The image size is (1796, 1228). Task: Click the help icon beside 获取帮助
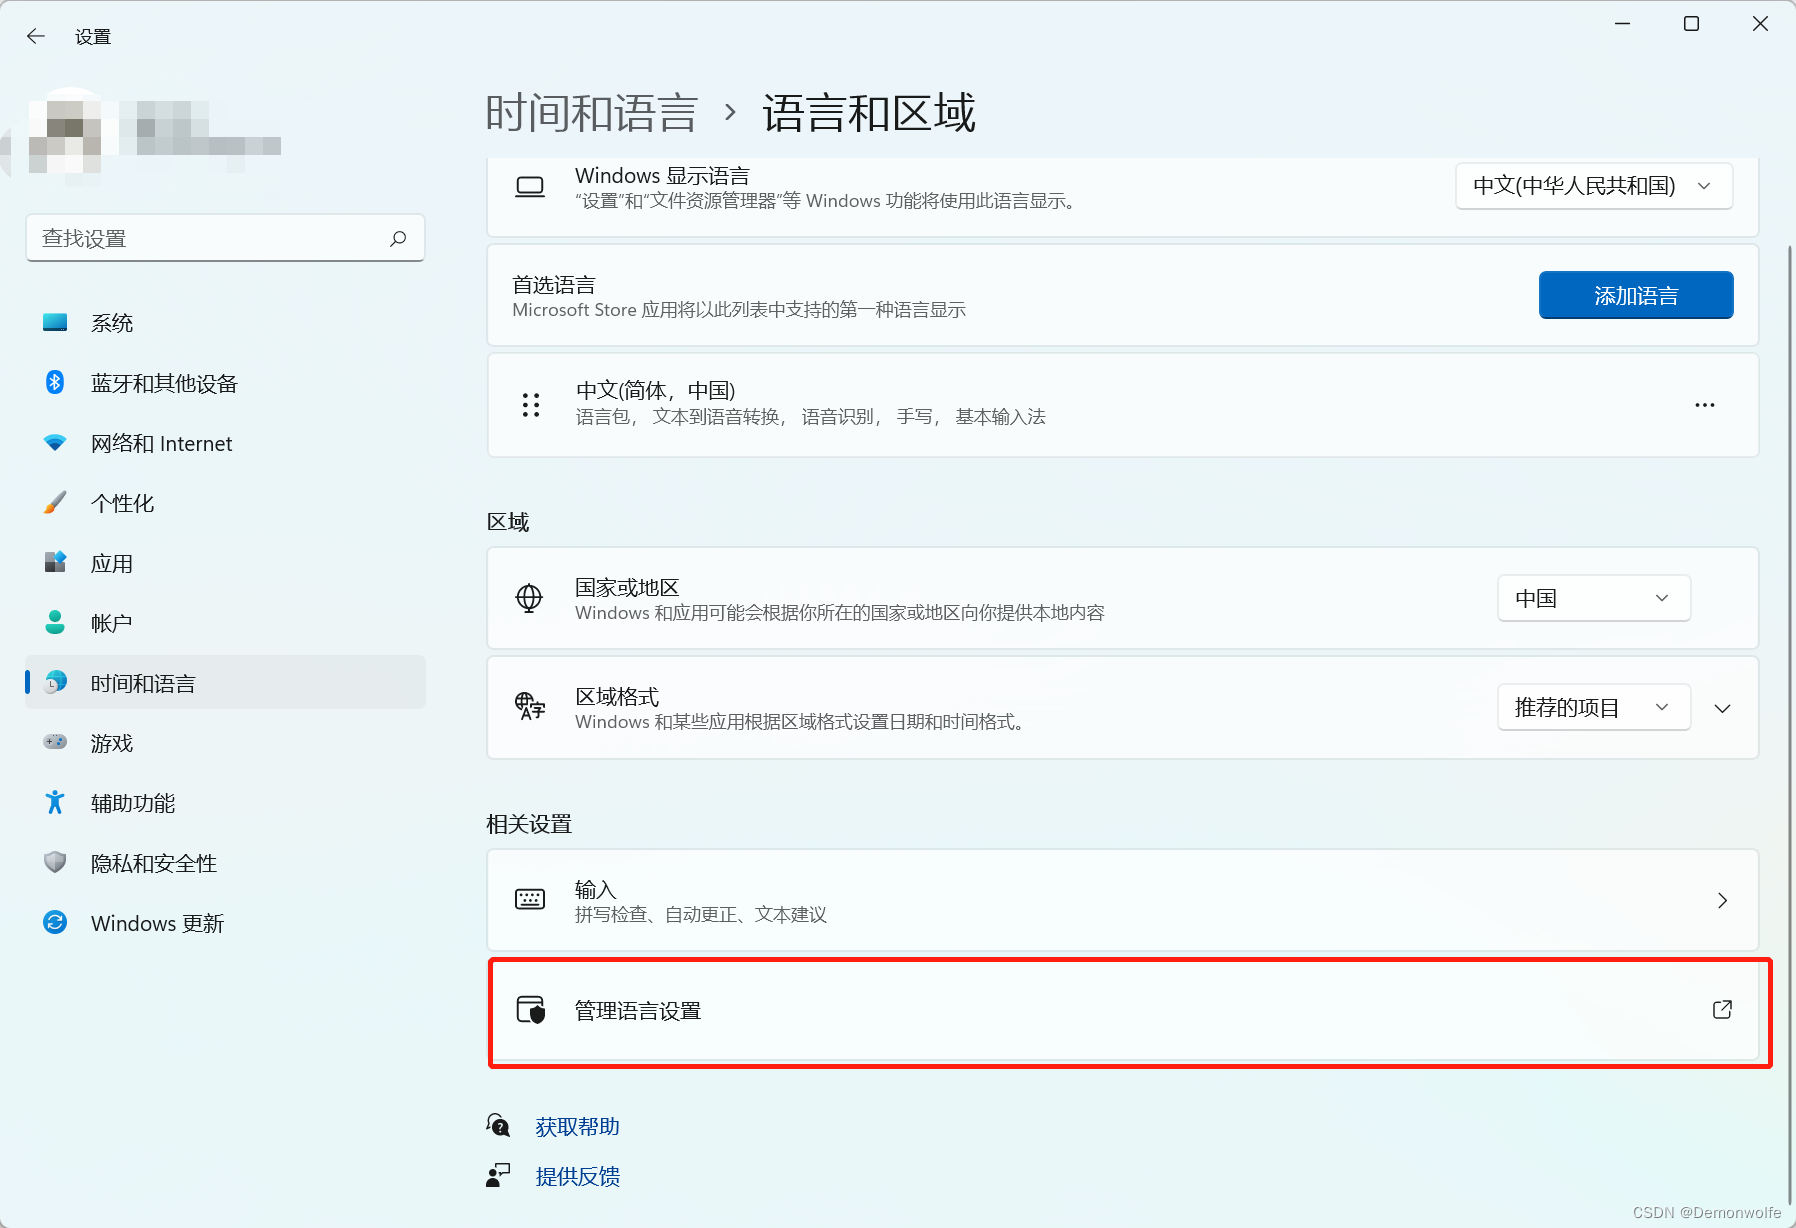(499, 1126)
